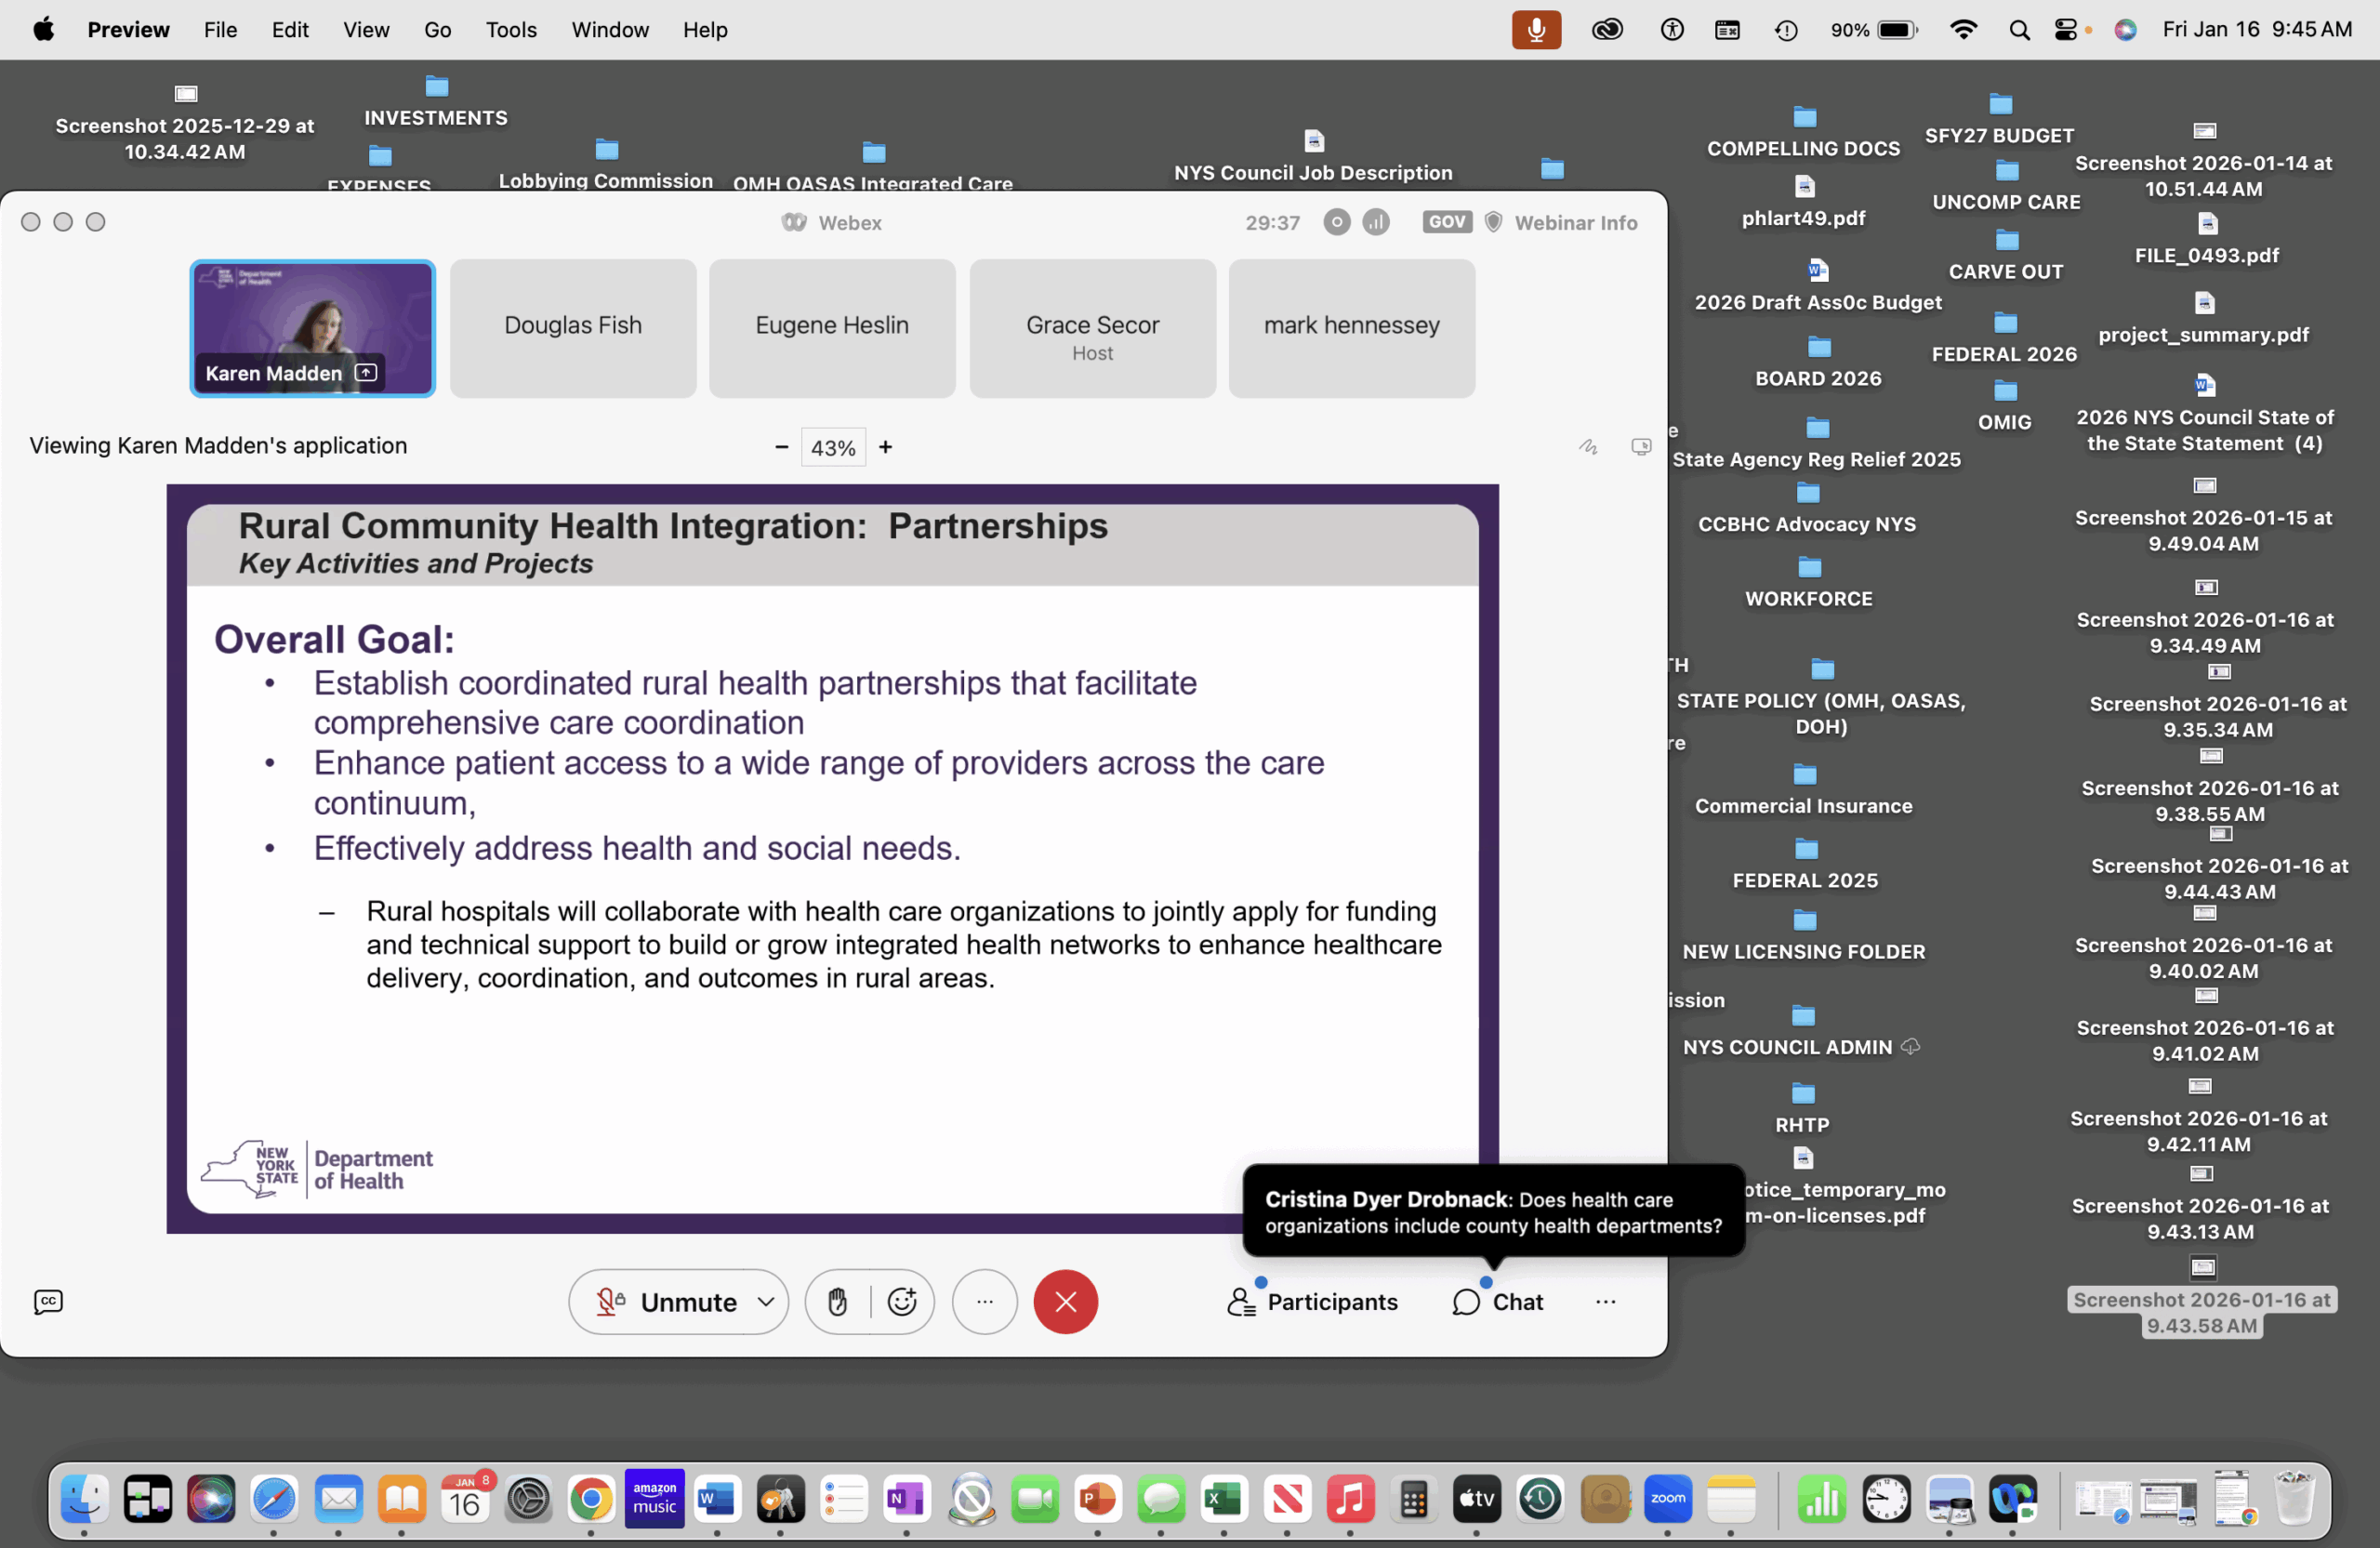This screenshot has height=1548, width=2380.
Task: Expand the audio options arrow beside Unmute
Action: 766,1301
